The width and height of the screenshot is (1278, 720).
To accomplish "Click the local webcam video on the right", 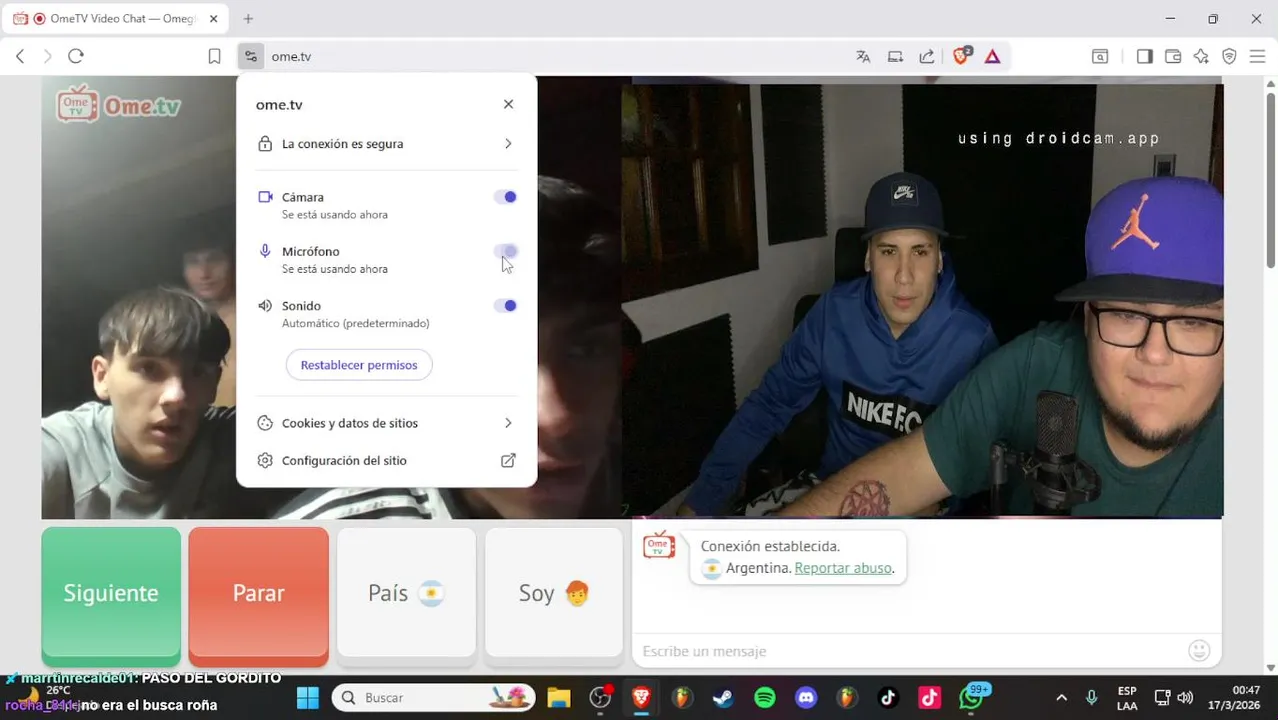I will point(922,302).
